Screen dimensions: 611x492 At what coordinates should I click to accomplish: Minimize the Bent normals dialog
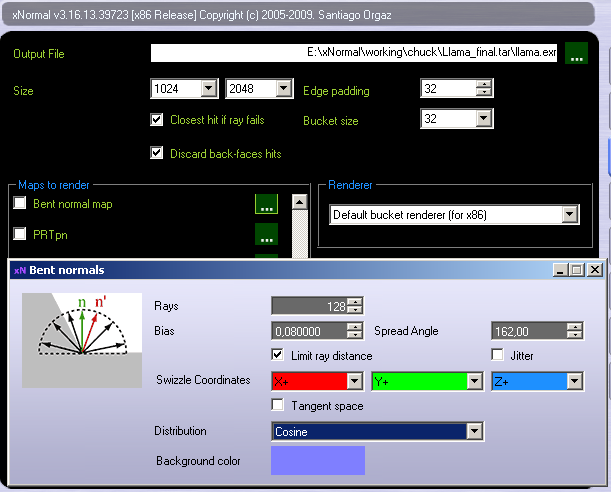tap(561, 270)
